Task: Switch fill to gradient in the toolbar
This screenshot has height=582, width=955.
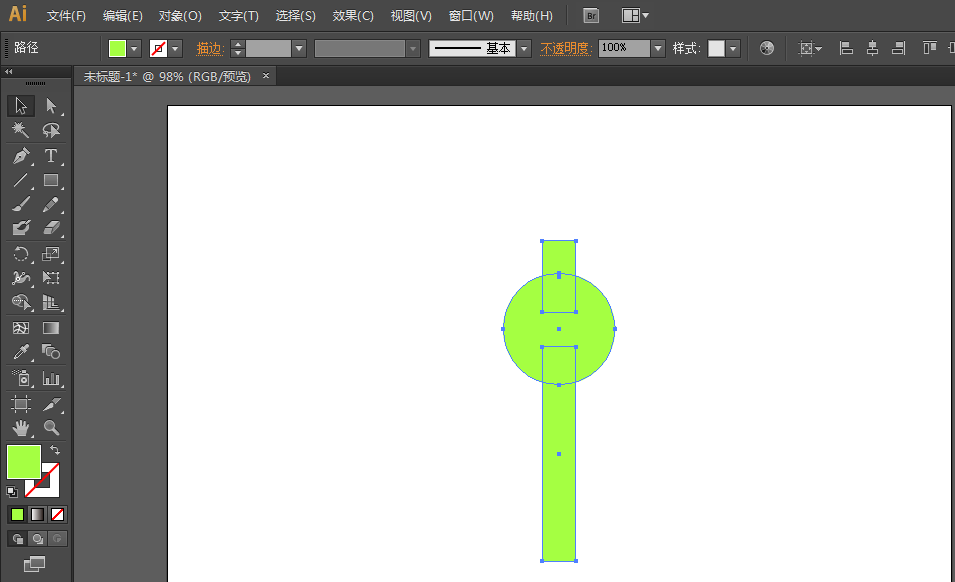Action: (x=37, y=513)
